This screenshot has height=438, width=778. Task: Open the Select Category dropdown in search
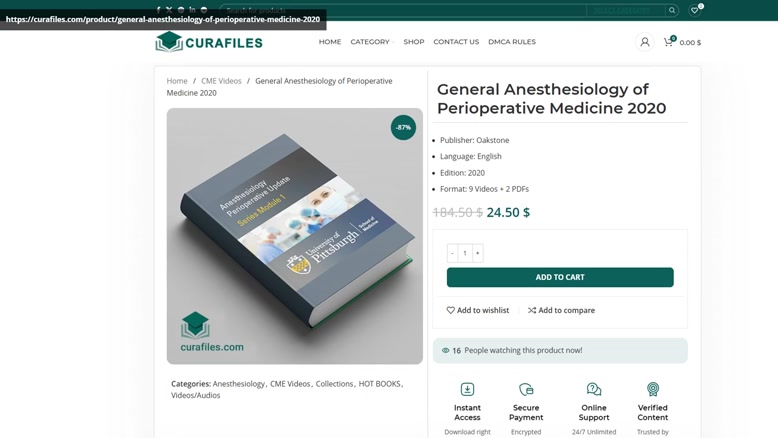click(x=626, y=10)
